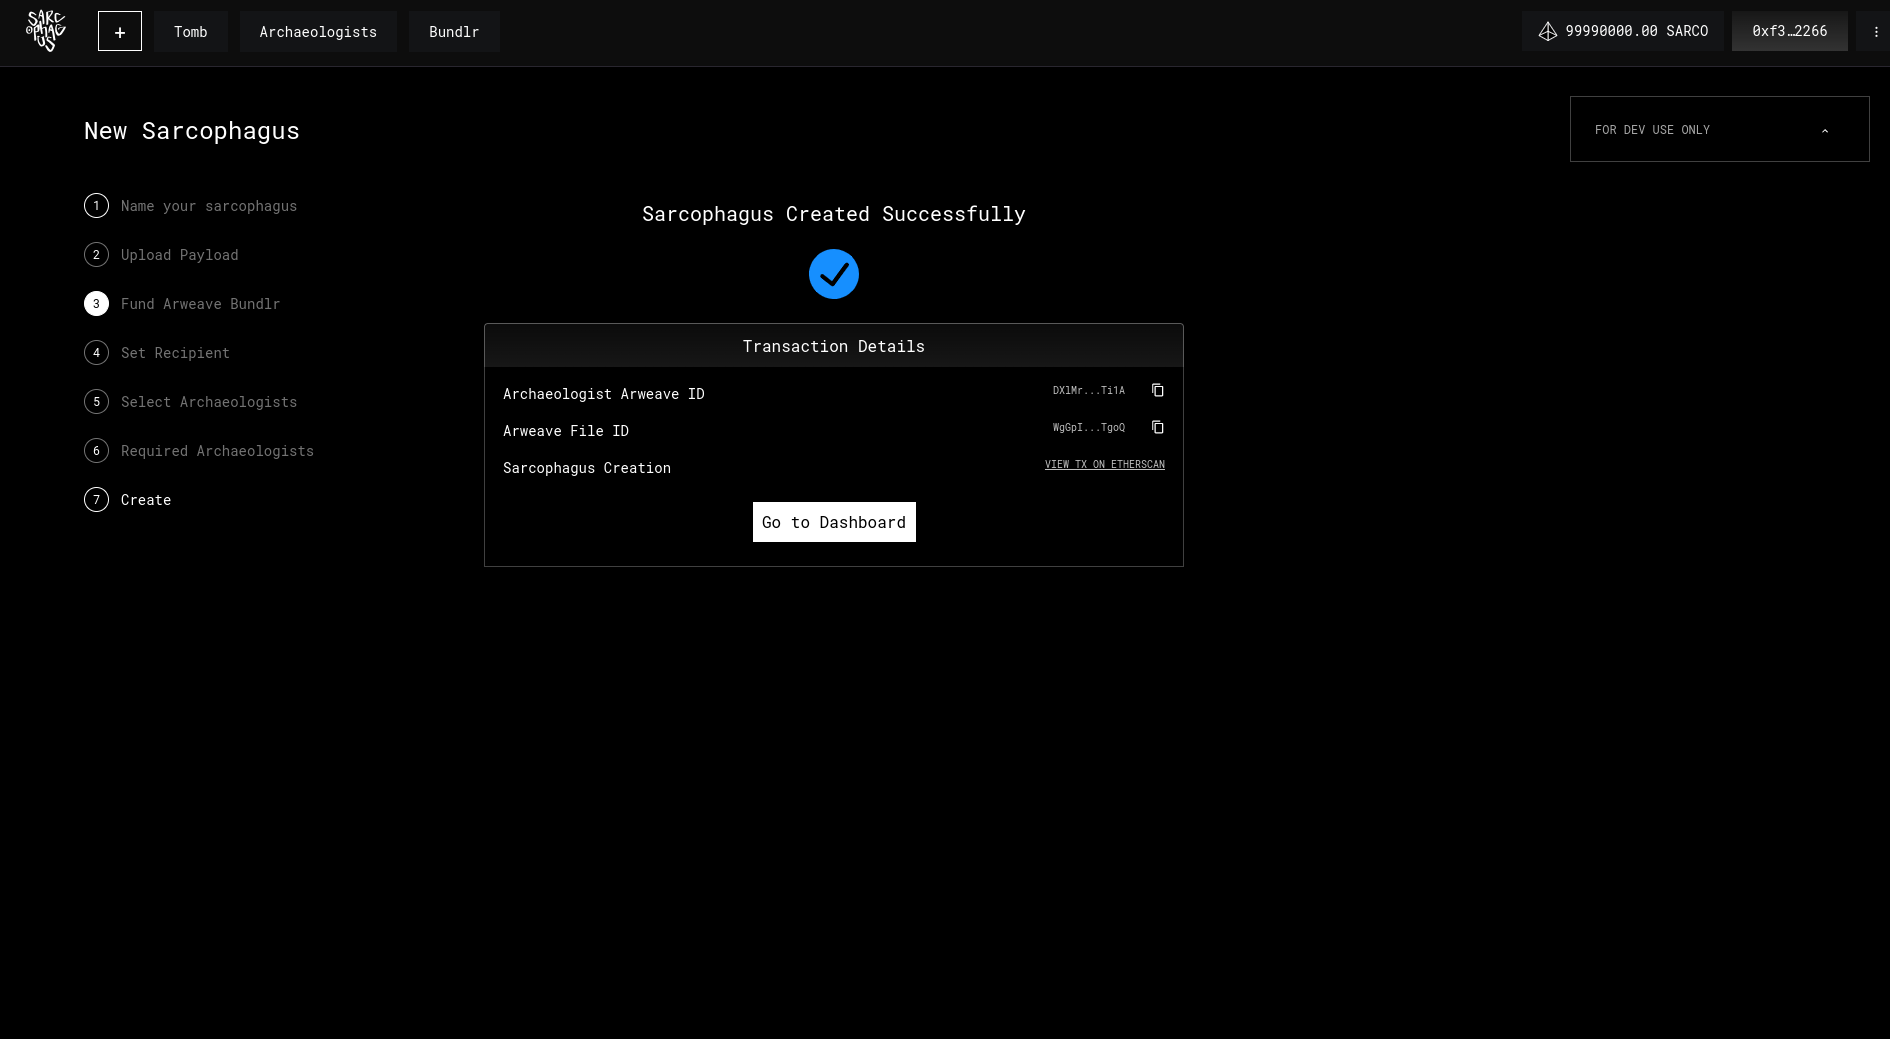Image resolution: width=1890 pixels, height=1039 pixels.
Task: Click the 99990000.00 SARCO balance display
Action: 1637,31
